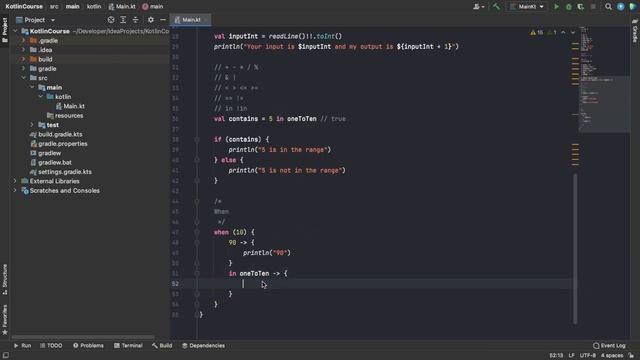The image size is (640, 360).
Task: Close the Main.kt editor tab
Action: tap(206, 20)
